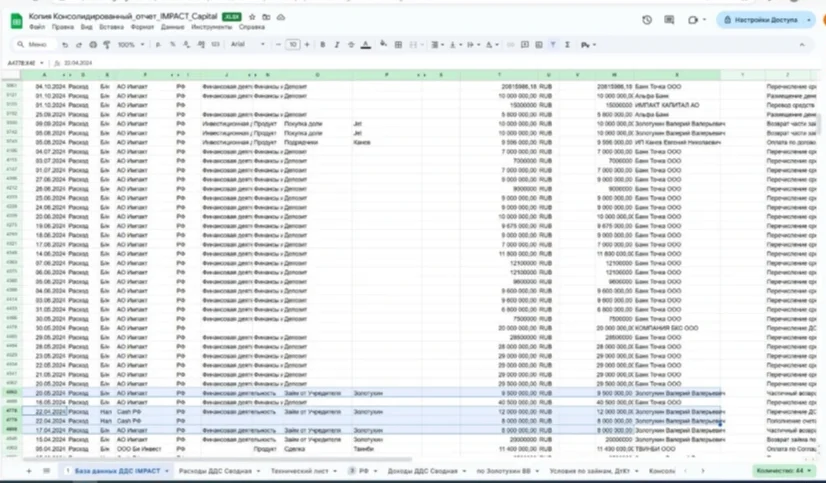Undo the last action
The image size is (826, 483).
(65, 45)
